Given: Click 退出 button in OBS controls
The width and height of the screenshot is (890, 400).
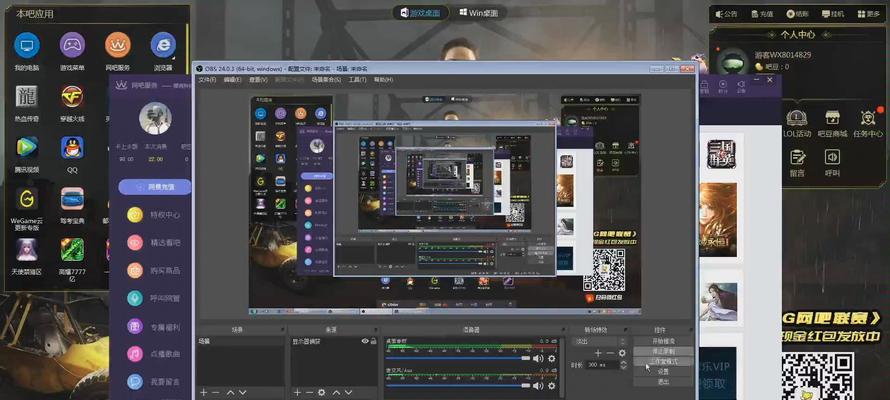Looking at the screenshot, I should tap(663, 382).
